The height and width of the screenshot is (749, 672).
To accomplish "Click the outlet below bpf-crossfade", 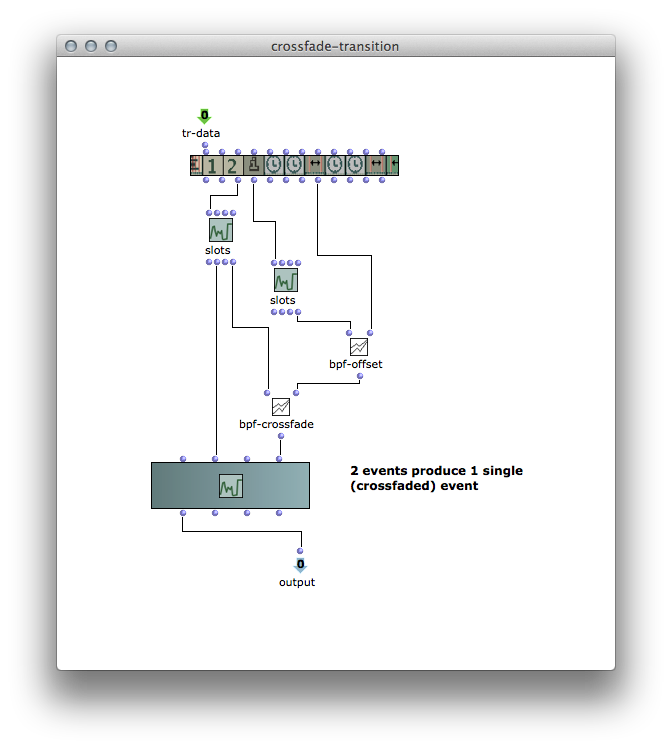I will pyautogui.click(x=281, y=436).
